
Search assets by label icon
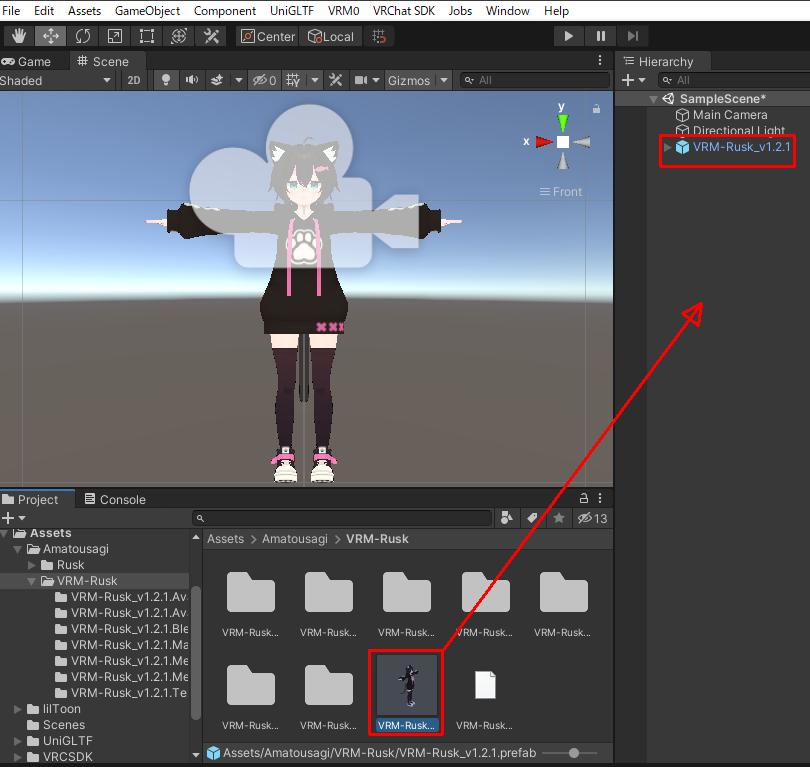click(x=533, y=518)
